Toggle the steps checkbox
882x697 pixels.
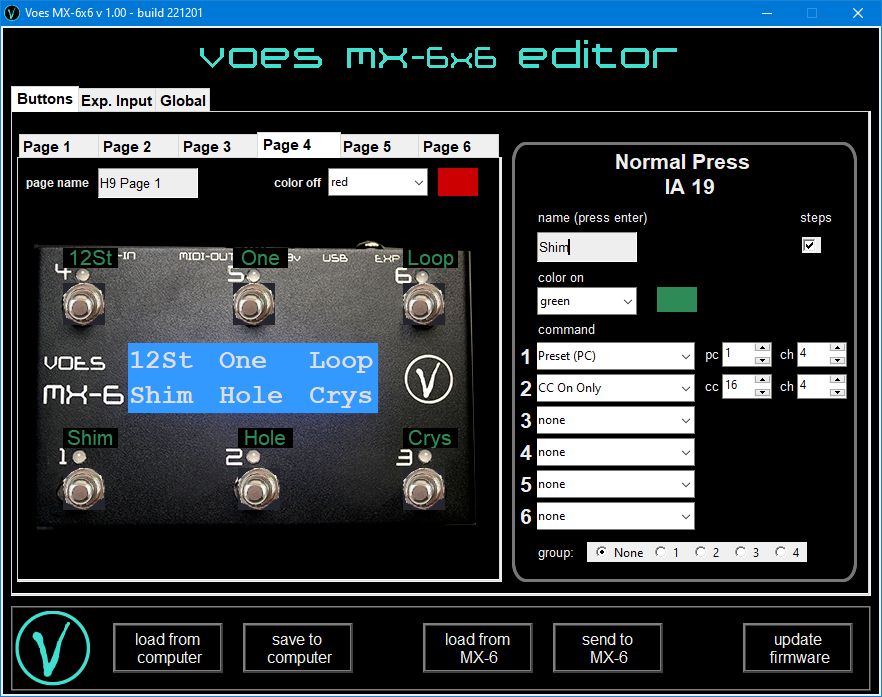tap(811, 245)
